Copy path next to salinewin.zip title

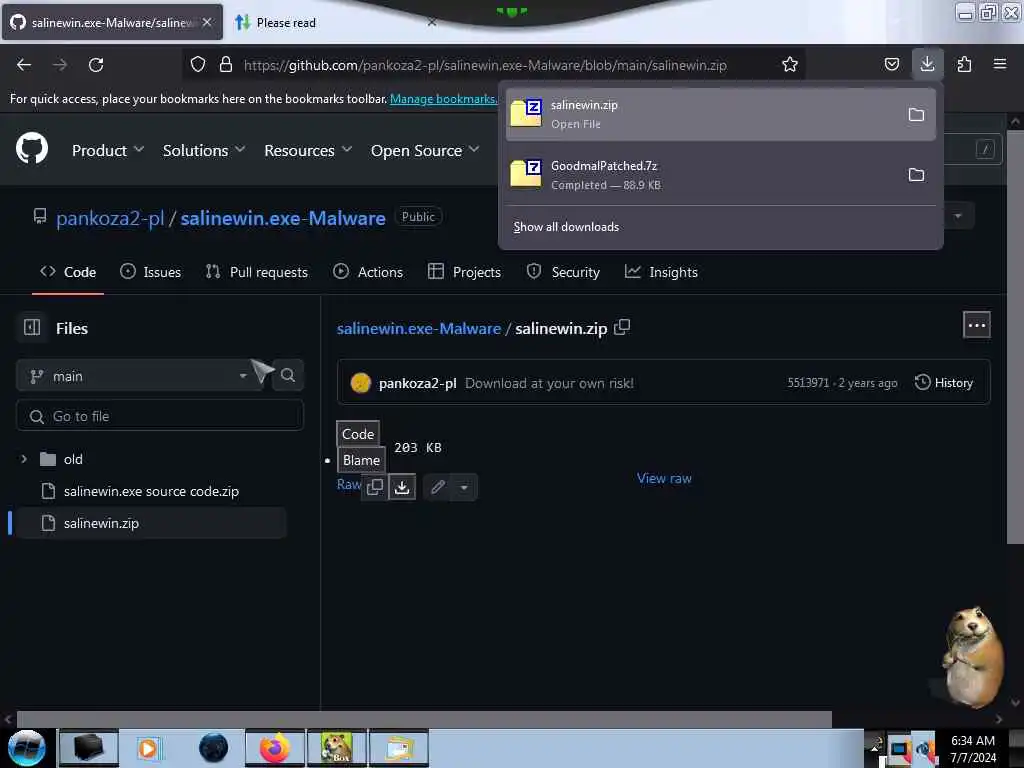622,327
